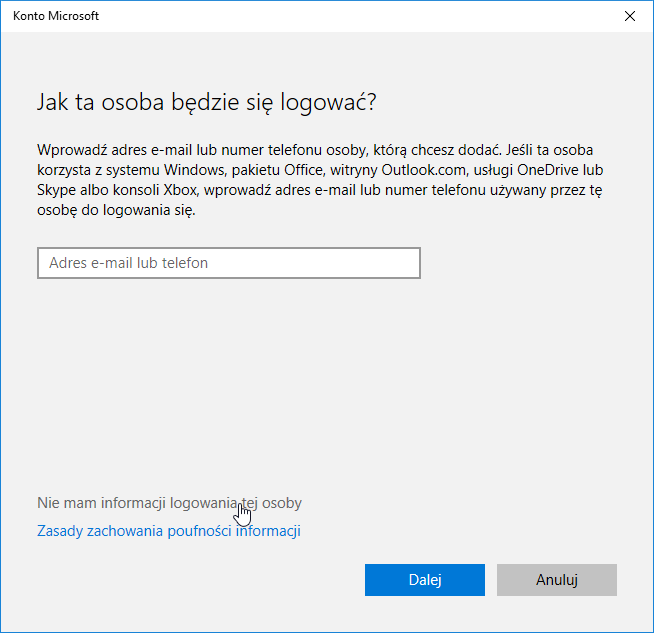Click the paragraph starting 'Wprowadź adres e-mail'
654x633 pixels.
pyautogui.click(x=320, y=180)
